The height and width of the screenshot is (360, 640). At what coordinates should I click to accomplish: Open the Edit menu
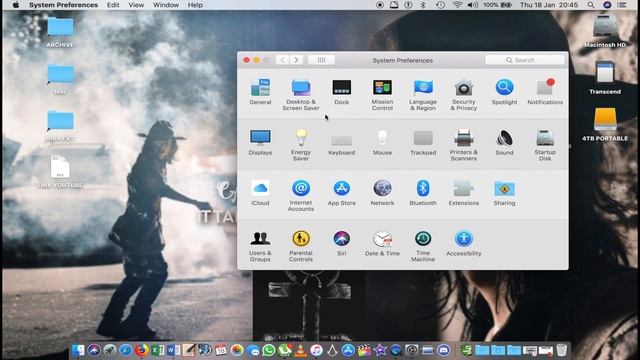point(113,5)
